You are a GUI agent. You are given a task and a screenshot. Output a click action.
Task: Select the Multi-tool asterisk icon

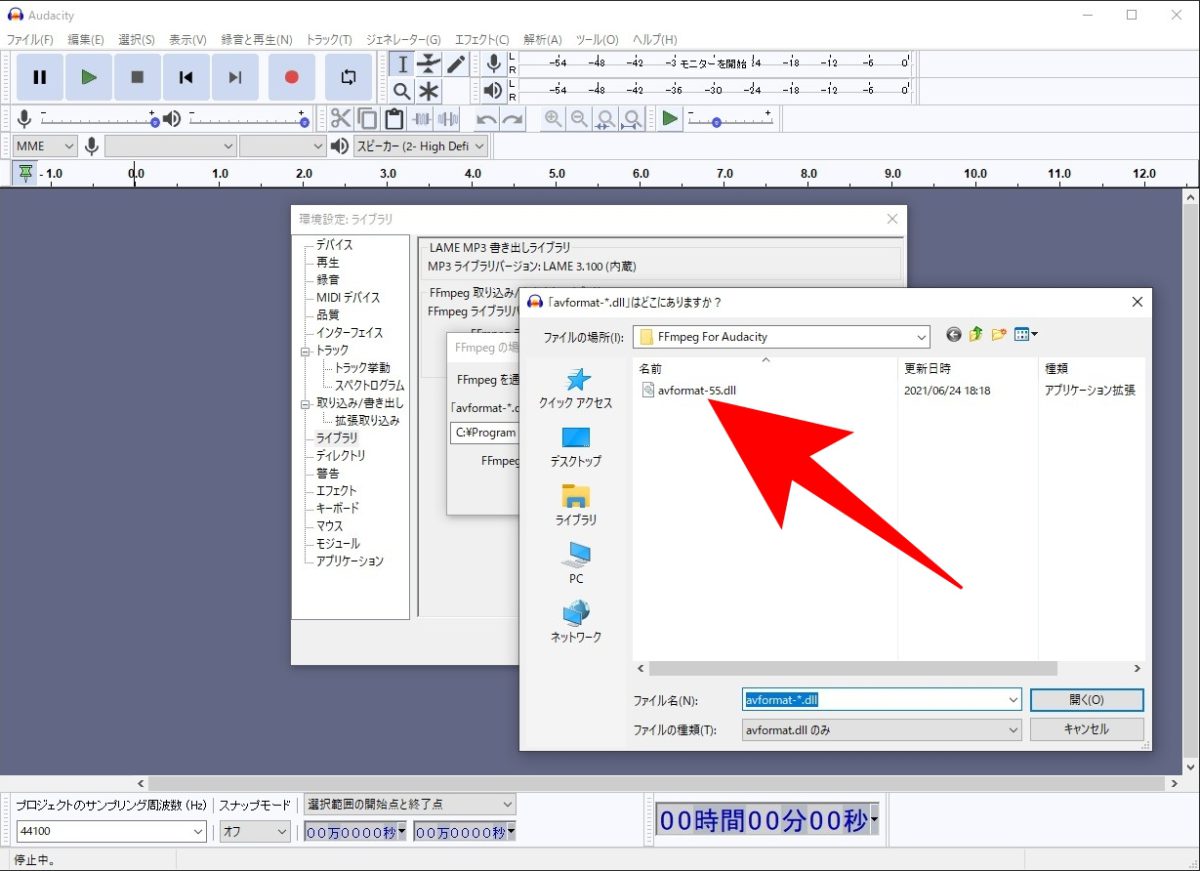[428, 92]
